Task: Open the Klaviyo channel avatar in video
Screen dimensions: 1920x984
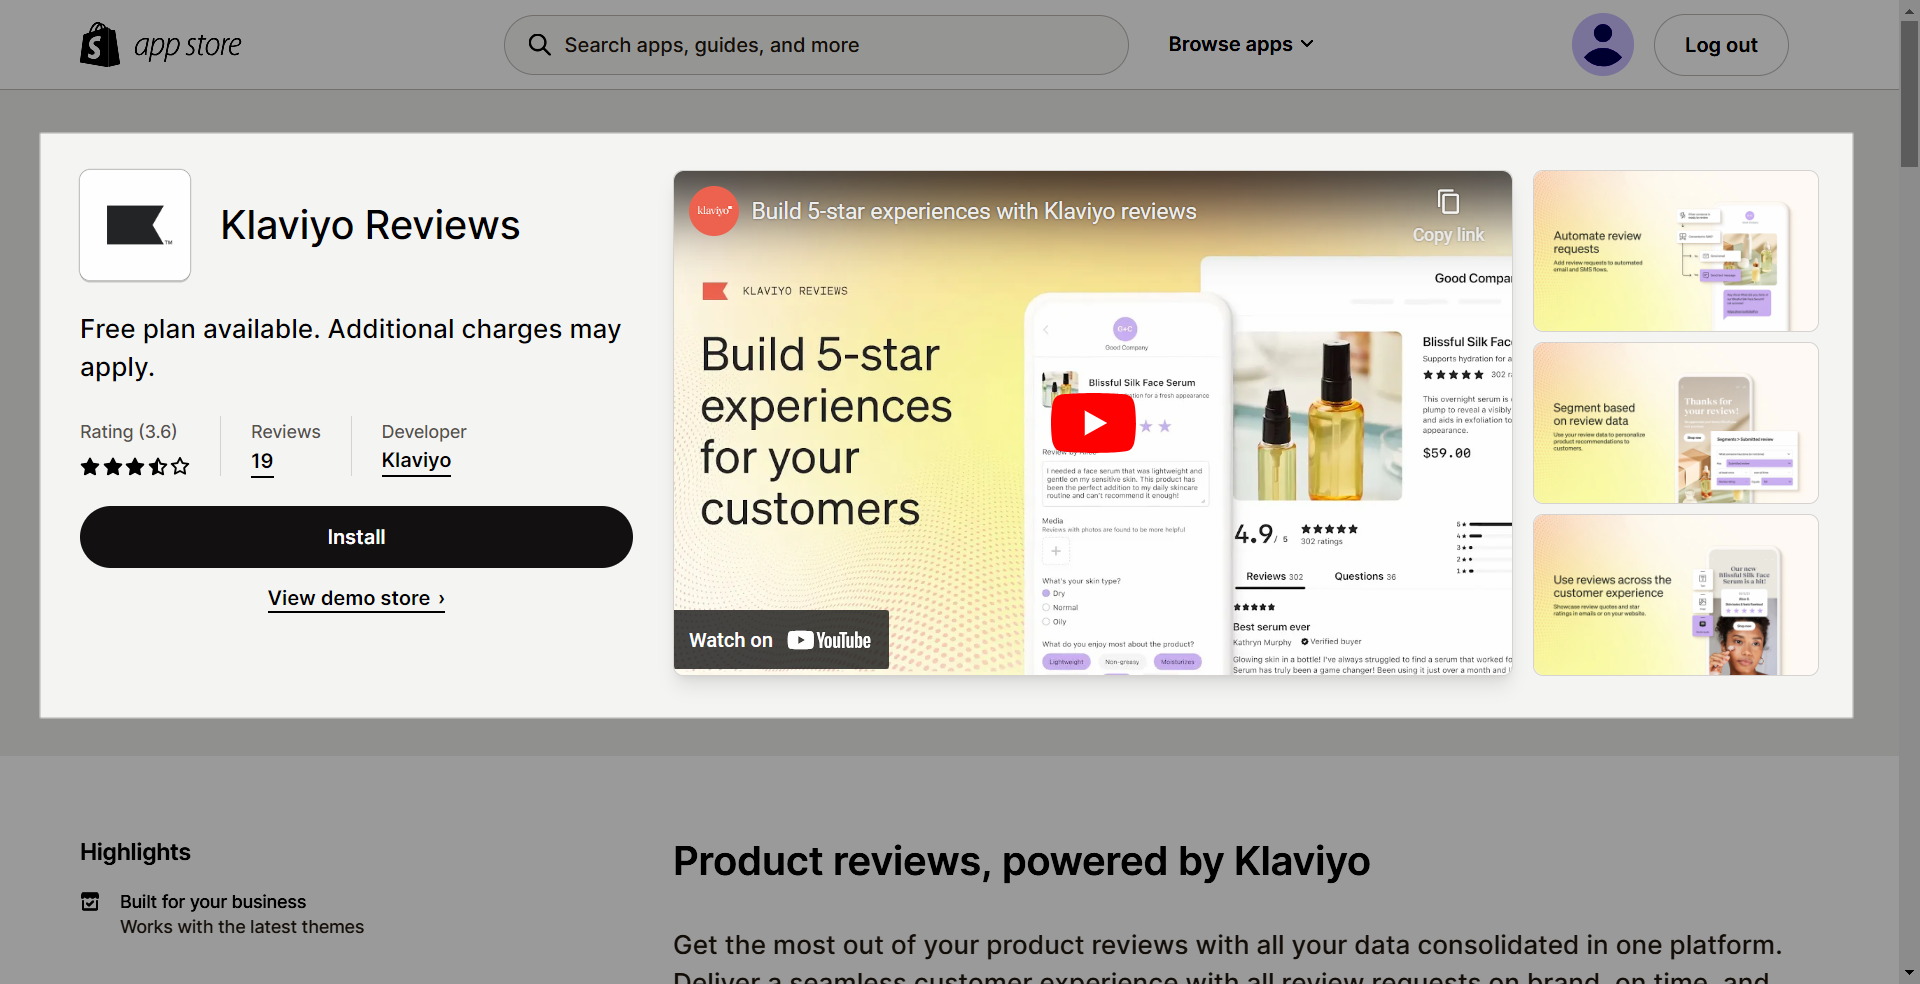Action: click(714, 211)
